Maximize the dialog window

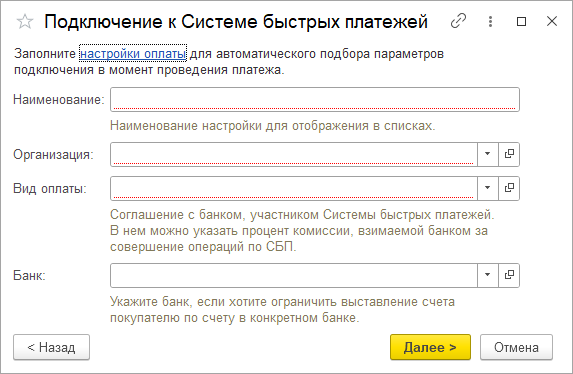tap(521, 21)
